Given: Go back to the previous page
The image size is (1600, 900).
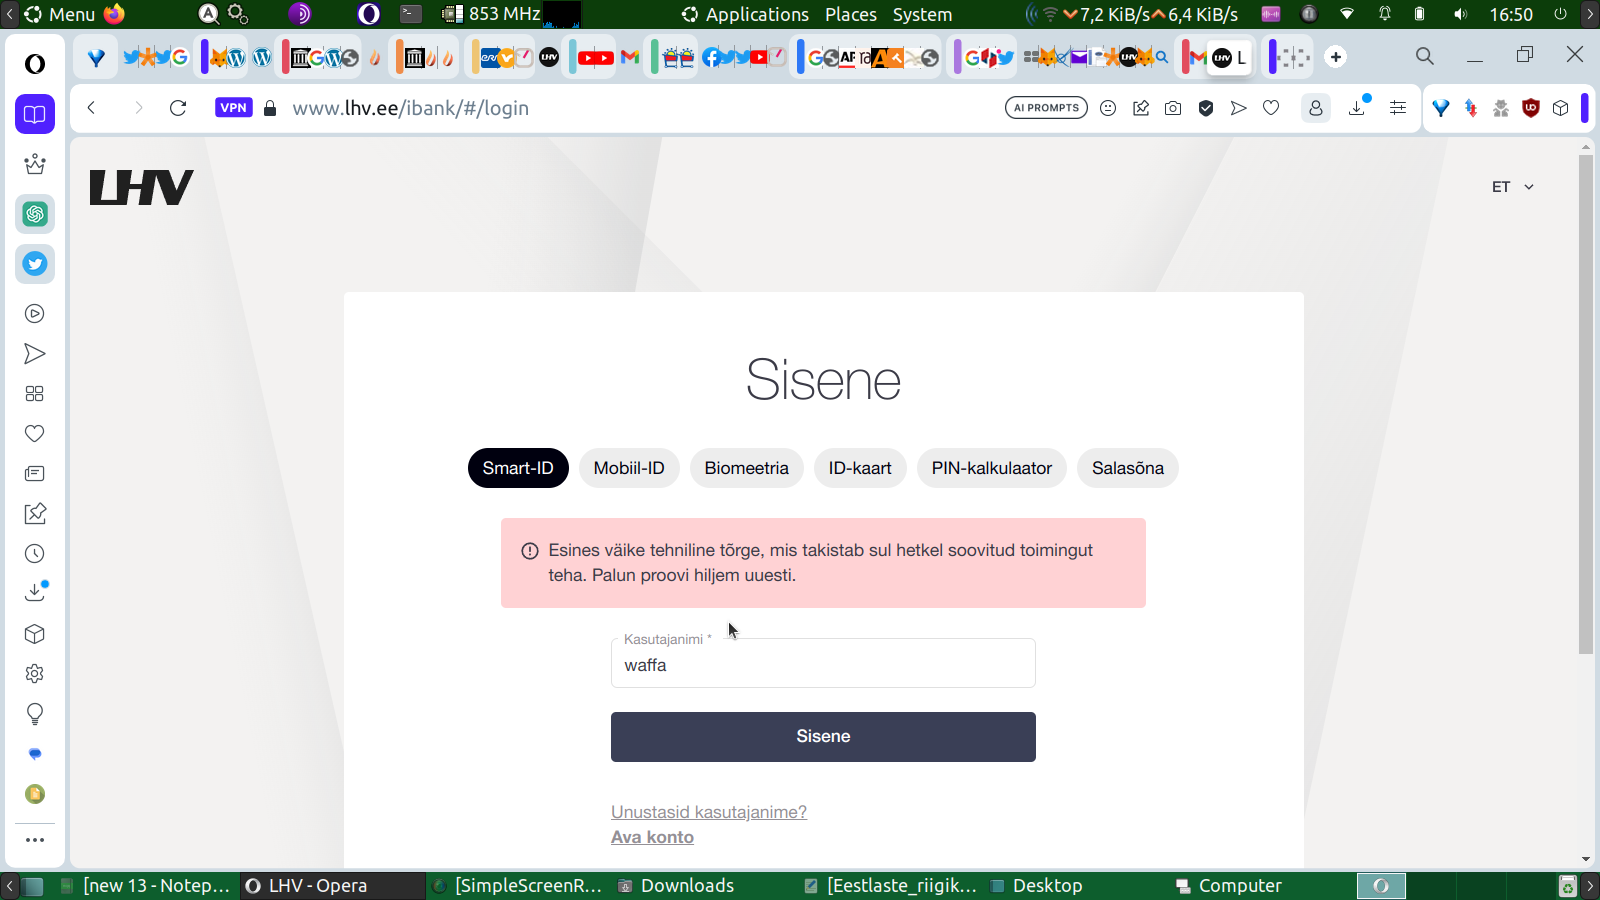Looking at the screenshot, I should click(x=91, y=108).
